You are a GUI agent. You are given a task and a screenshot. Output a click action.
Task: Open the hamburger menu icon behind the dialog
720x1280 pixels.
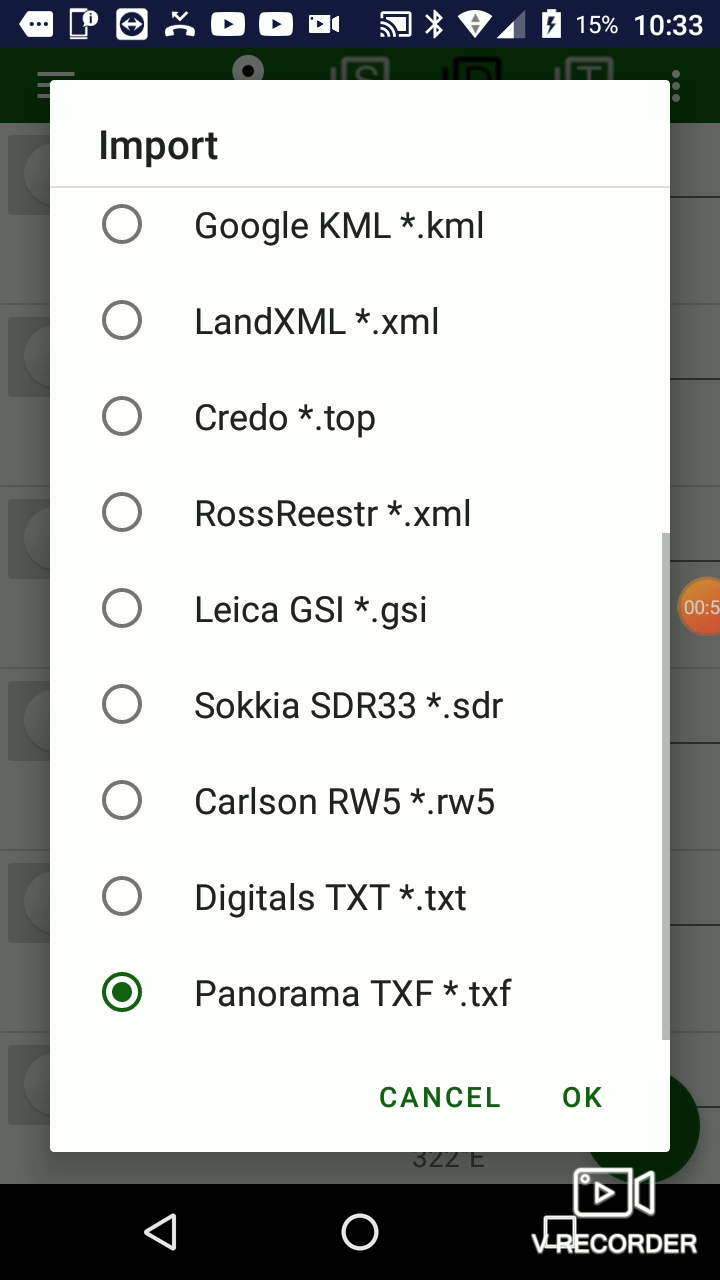[x=56, y=85]
